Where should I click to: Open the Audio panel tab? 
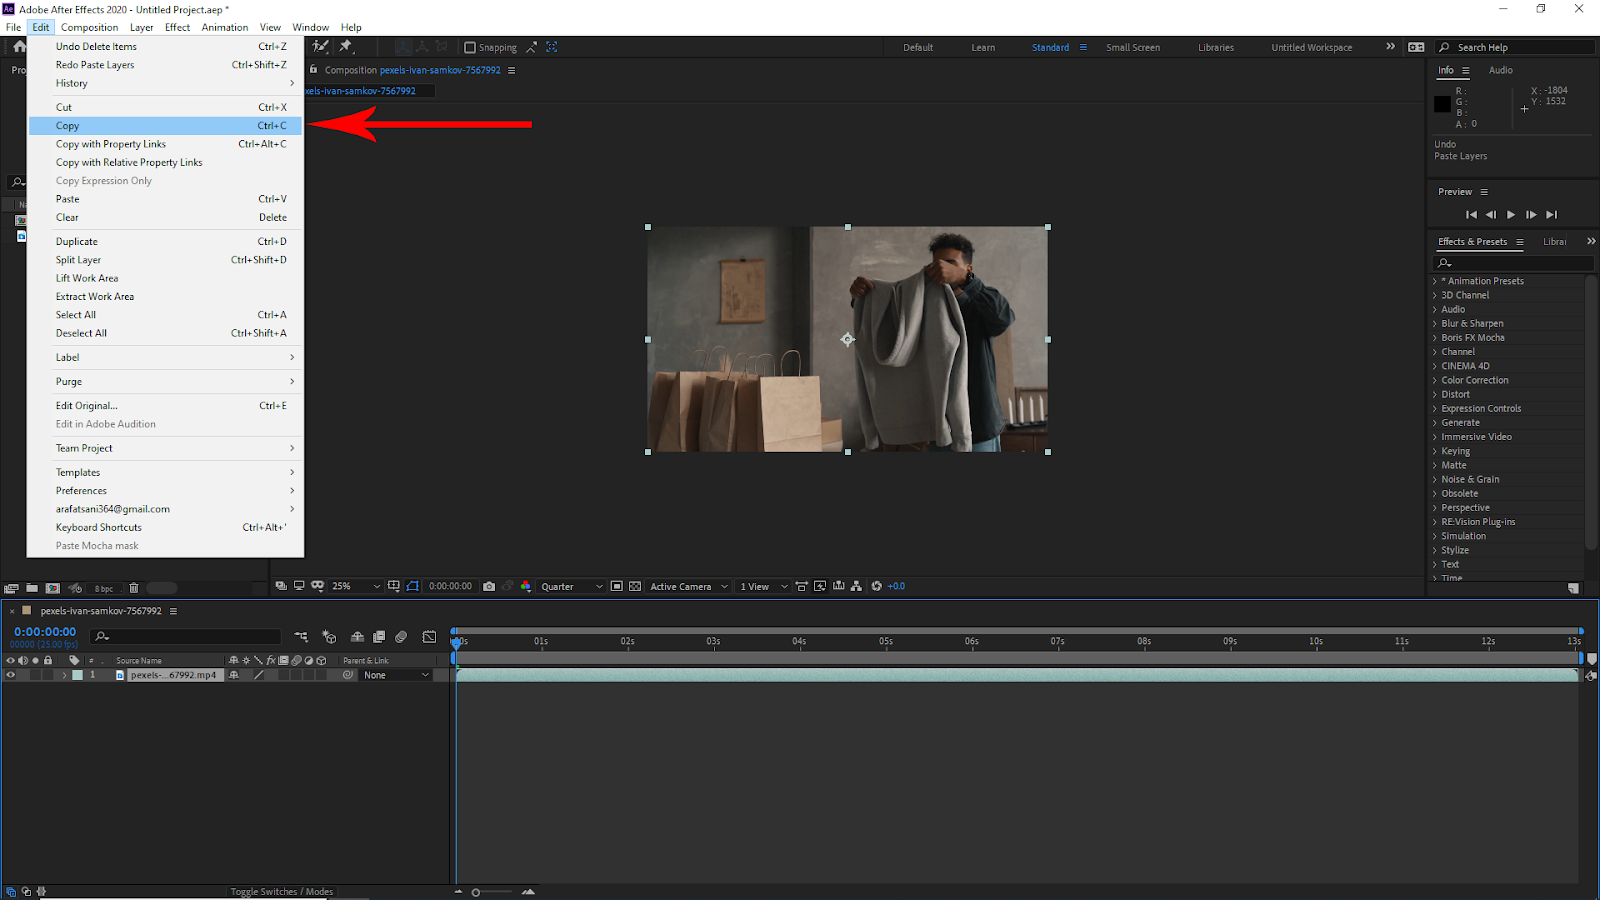point(1500,71)
